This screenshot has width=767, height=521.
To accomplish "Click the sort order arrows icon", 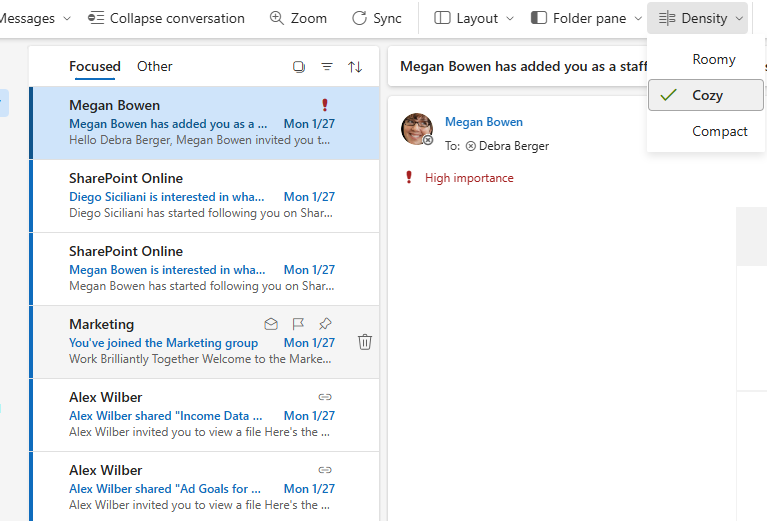I will pos(355,67).
